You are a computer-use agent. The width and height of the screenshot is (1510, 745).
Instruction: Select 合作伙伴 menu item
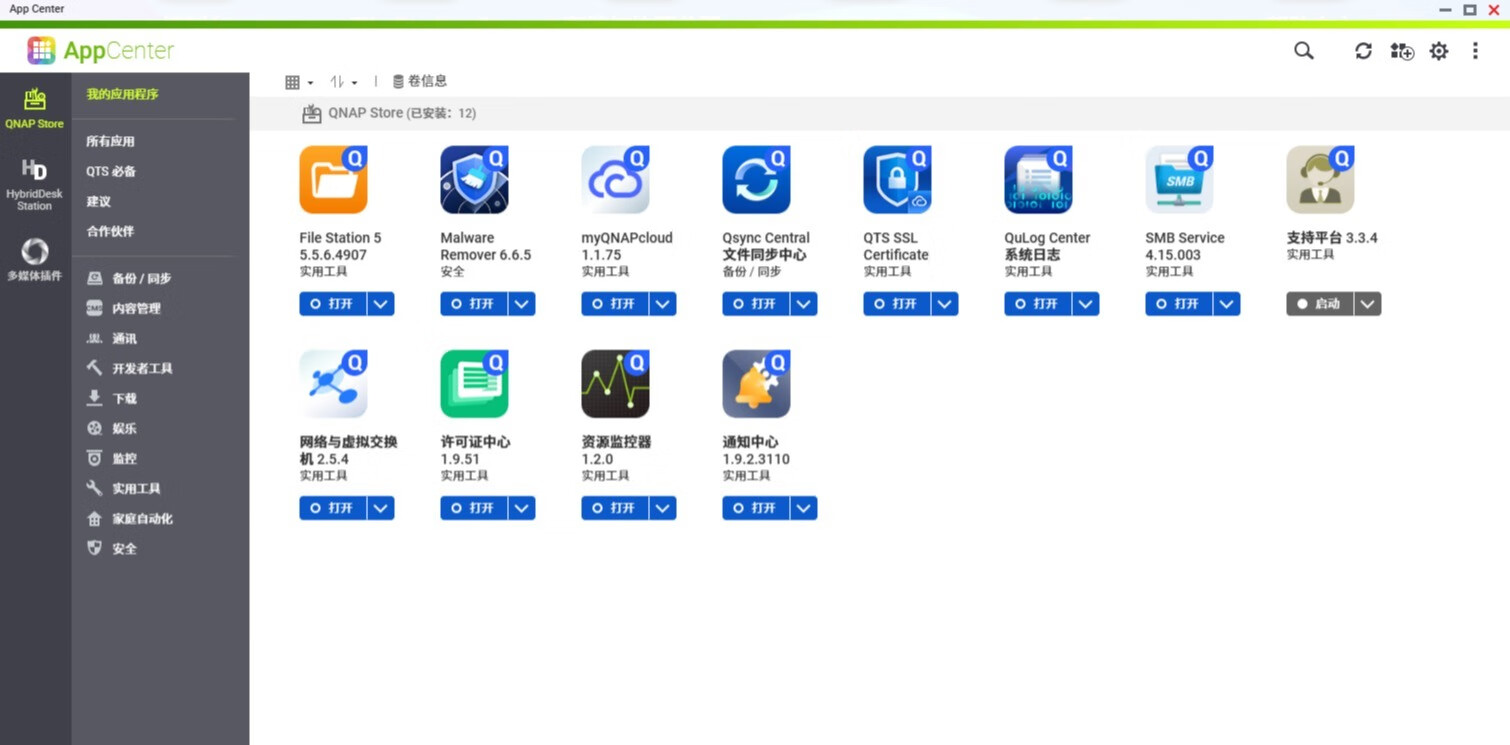click(110, 231)
